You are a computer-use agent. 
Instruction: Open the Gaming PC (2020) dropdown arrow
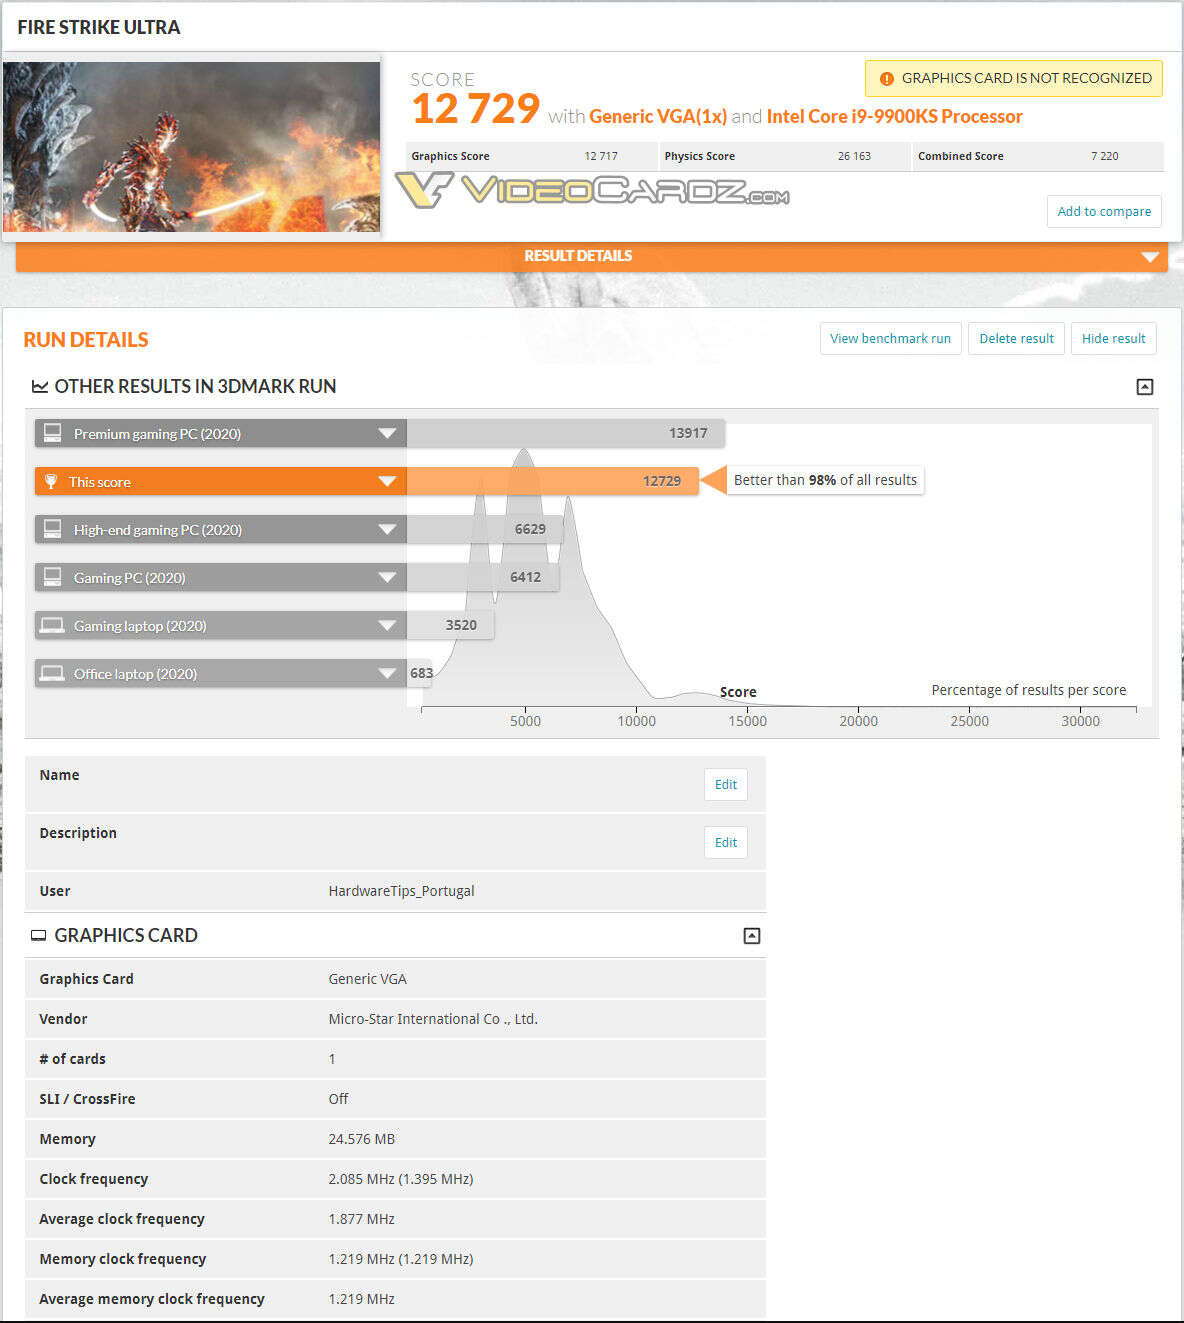388,577
